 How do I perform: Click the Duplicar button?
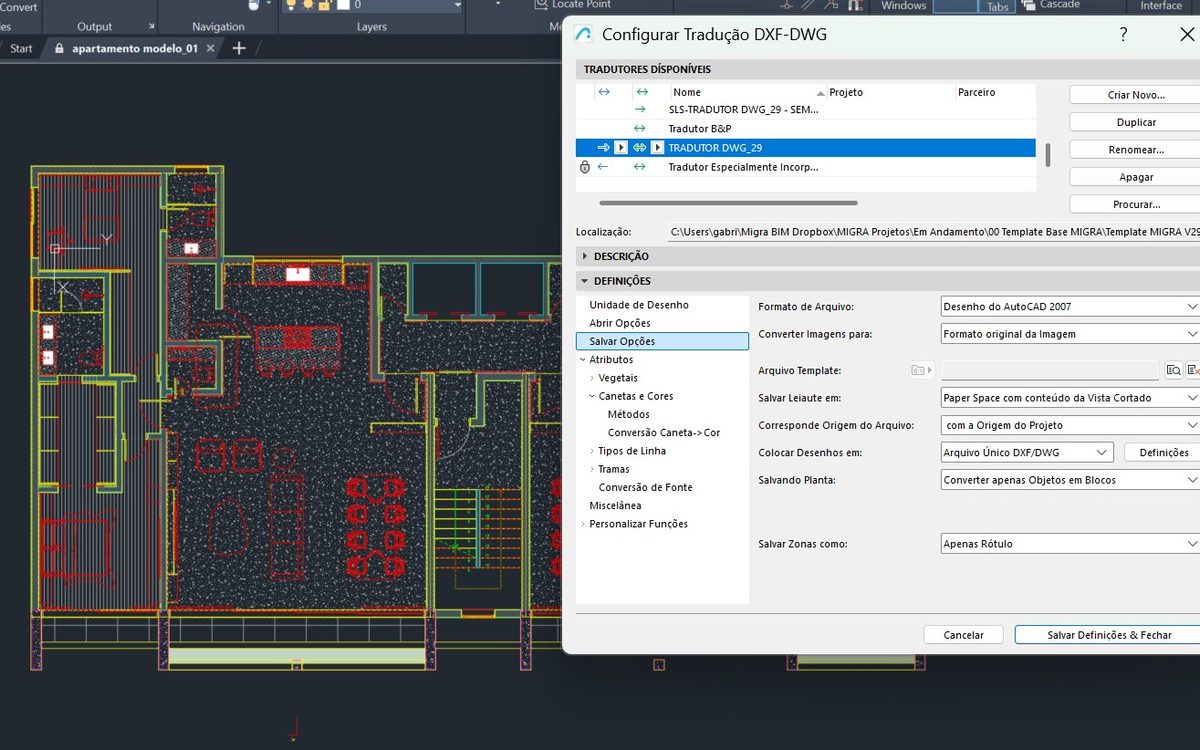(1136, 122)
